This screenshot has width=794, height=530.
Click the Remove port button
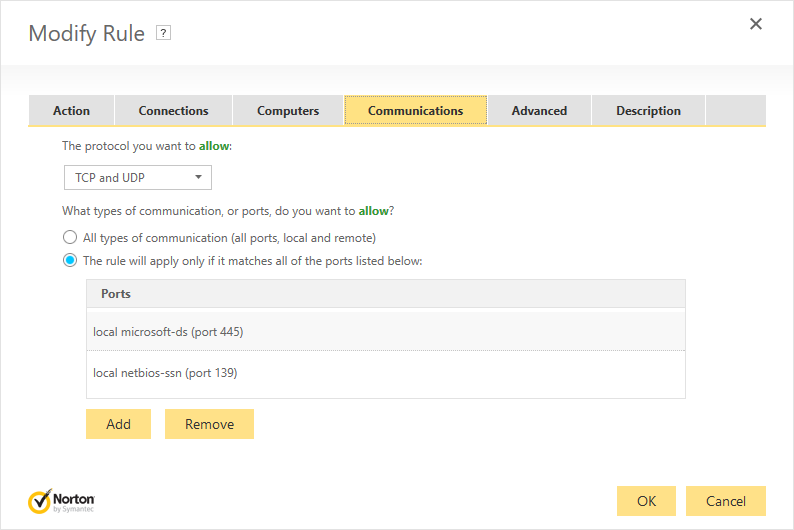coord(209,424)
